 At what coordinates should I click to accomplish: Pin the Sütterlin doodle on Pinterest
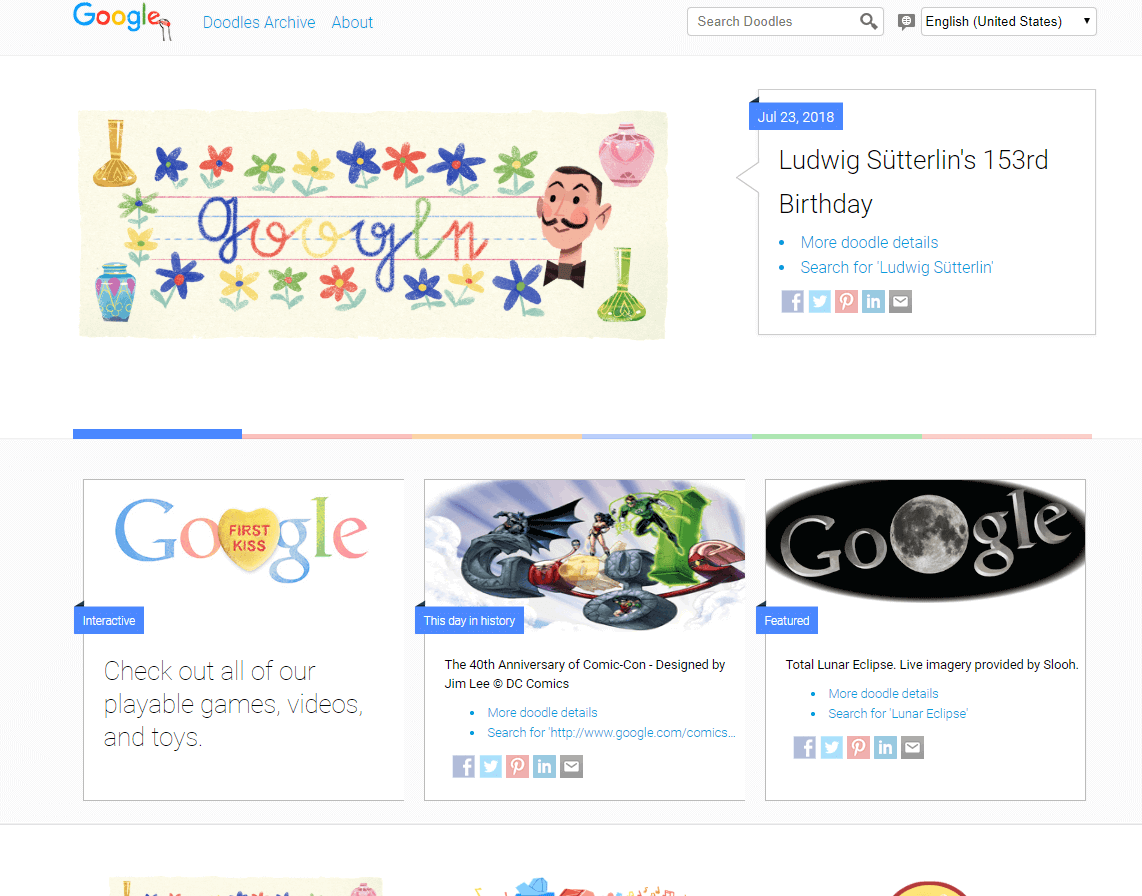(846, 302)
